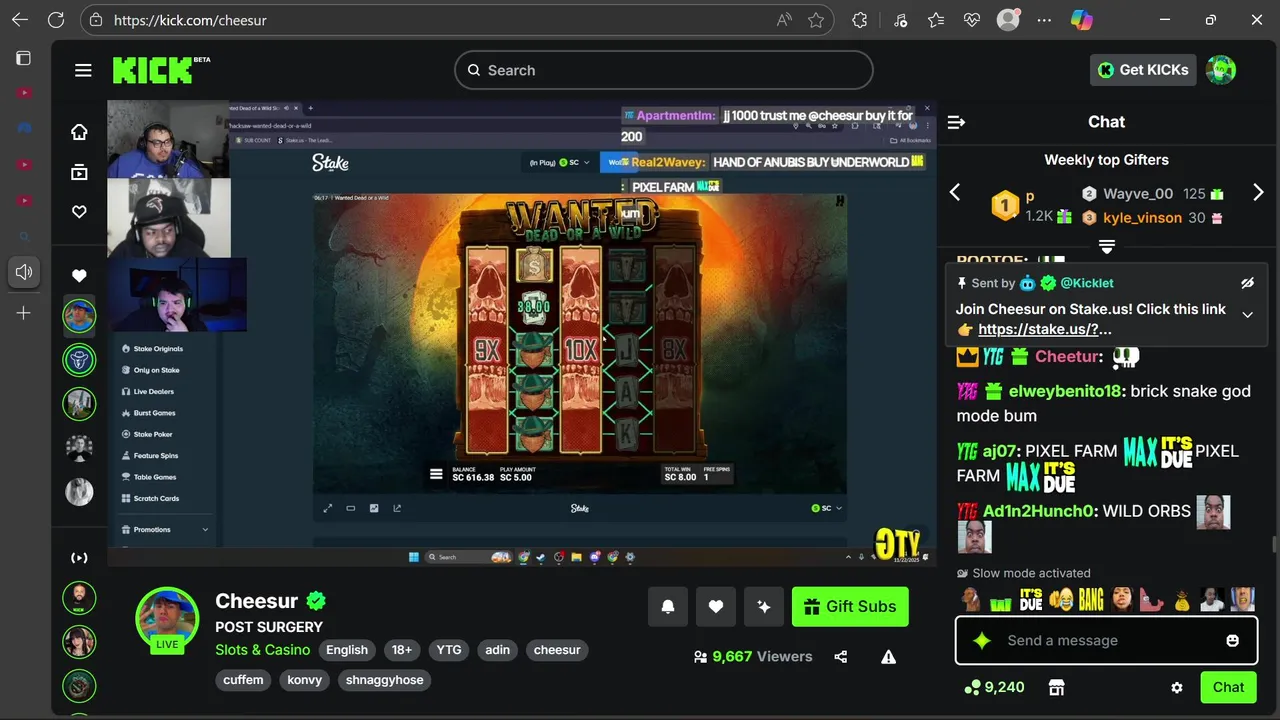
Task: Hide the pinned Kicklet message
Action: (x=1247, y=283)
